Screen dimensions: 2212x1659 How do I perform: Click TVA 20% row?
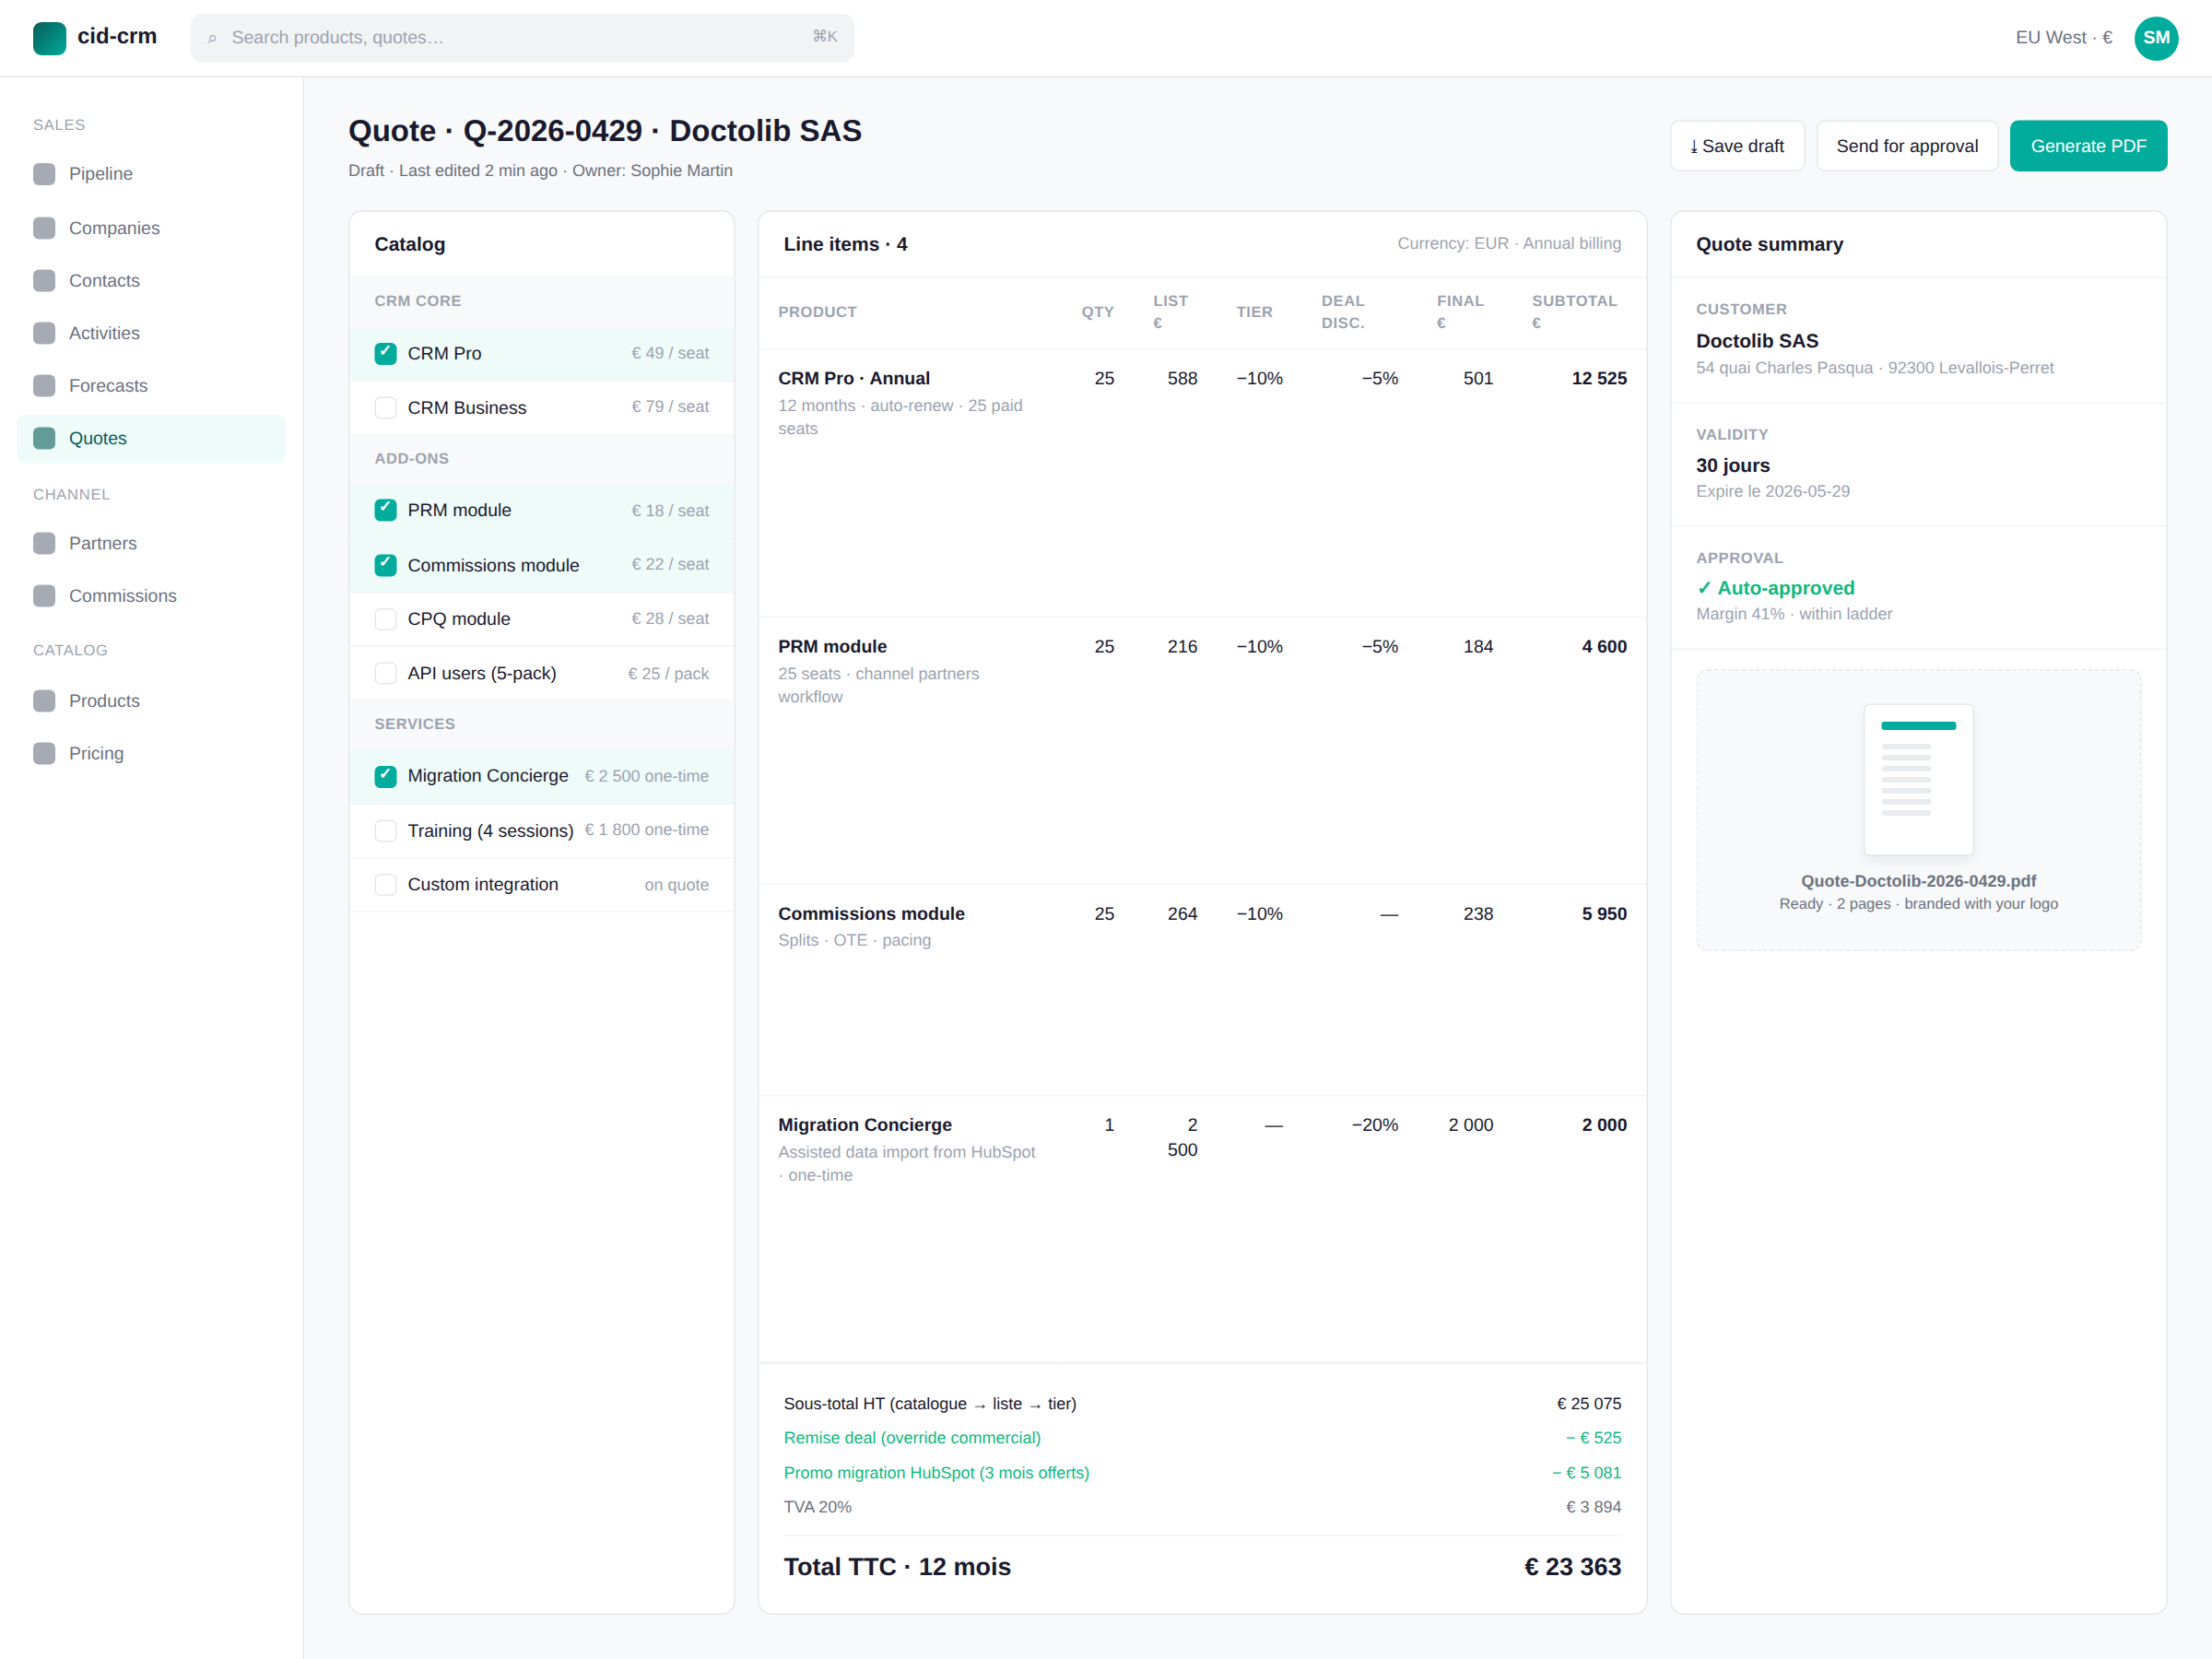[x=1202, y=1507]
